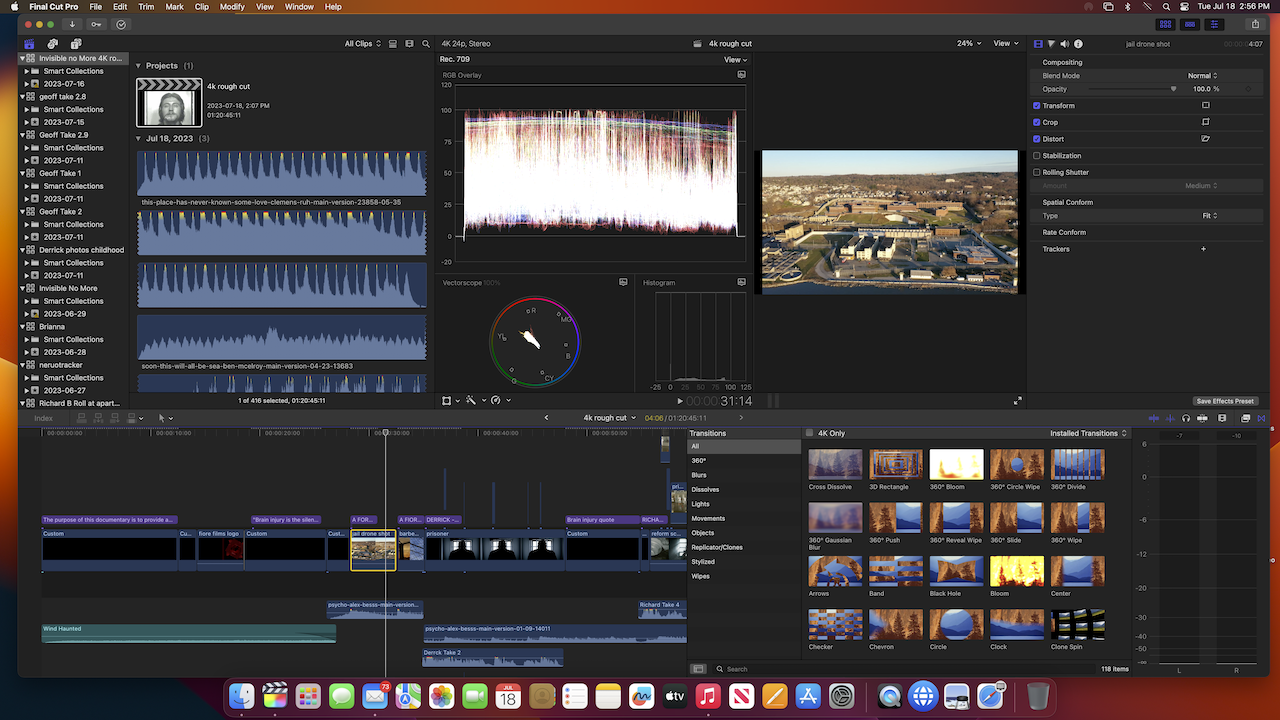1280x720 pixels.
Task: Uncheck the Transform checkbox
Action: tap(1037, 106)
